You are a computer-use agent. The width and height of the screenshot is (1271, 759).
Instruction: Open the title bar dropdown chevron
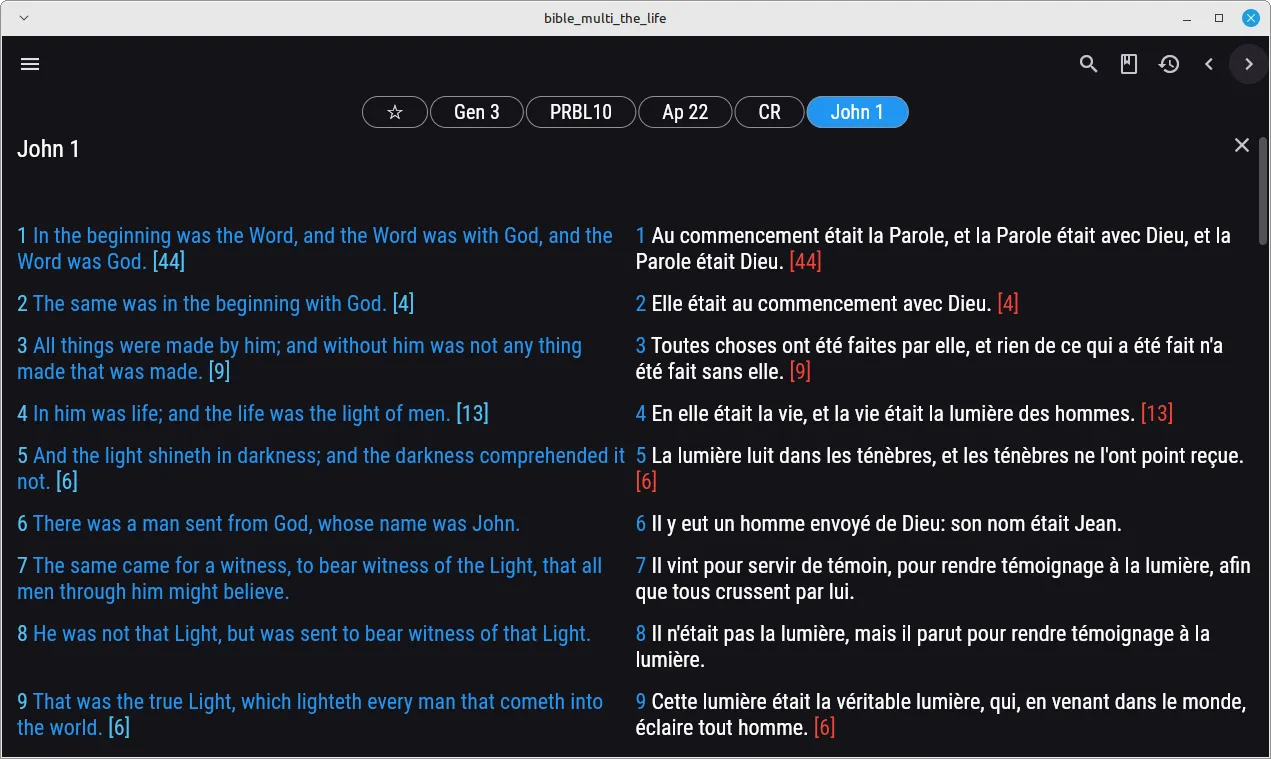24,18
